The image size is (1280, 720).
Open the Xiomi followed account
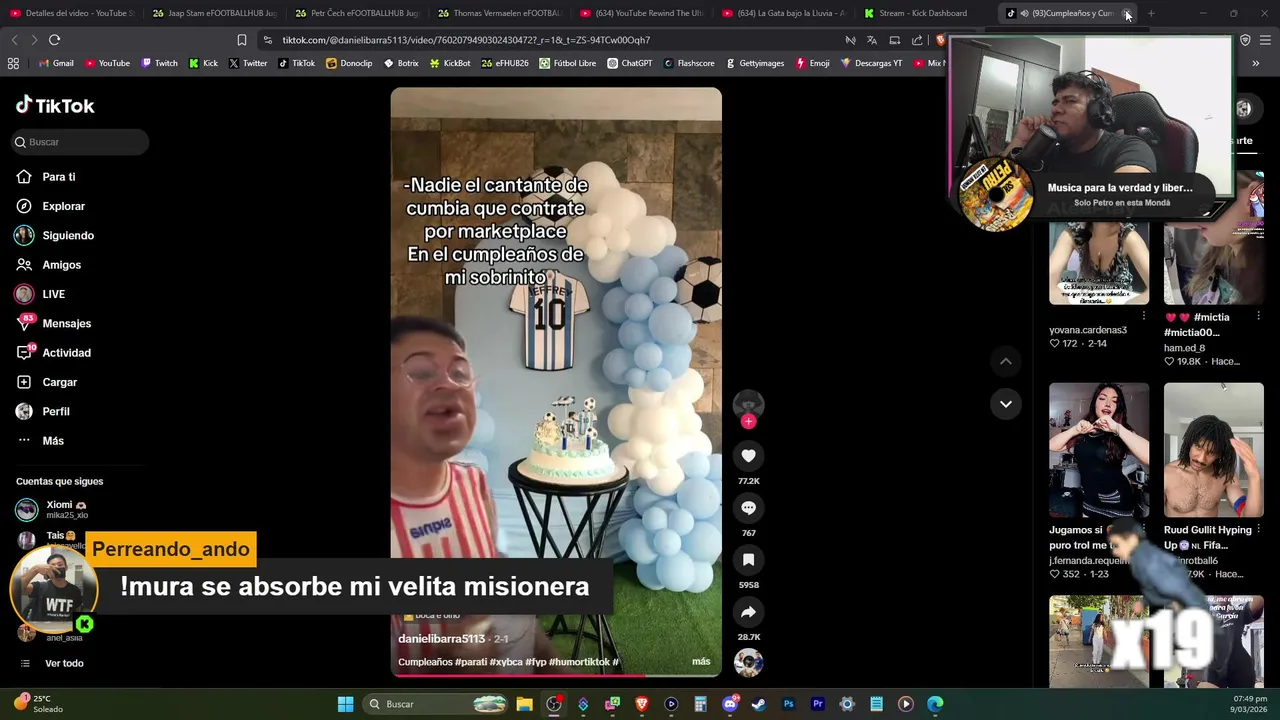(x=66, y=509)
